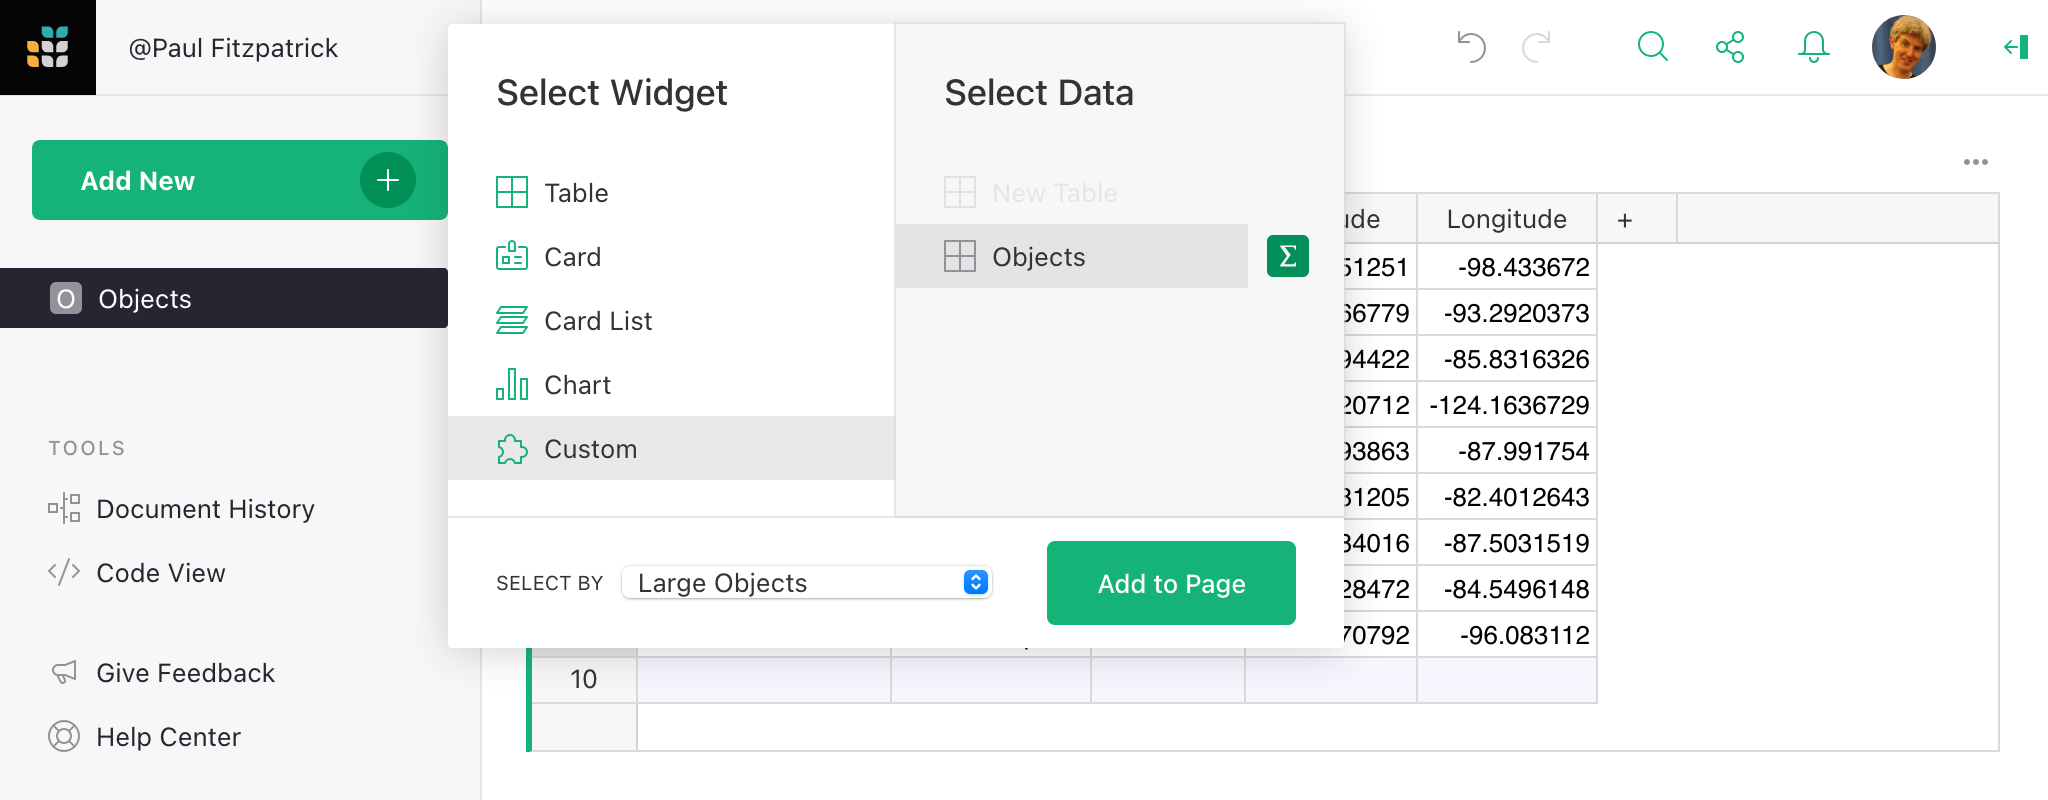Click the @Paul Fitzpatrick workspace name

coord(233,47)
